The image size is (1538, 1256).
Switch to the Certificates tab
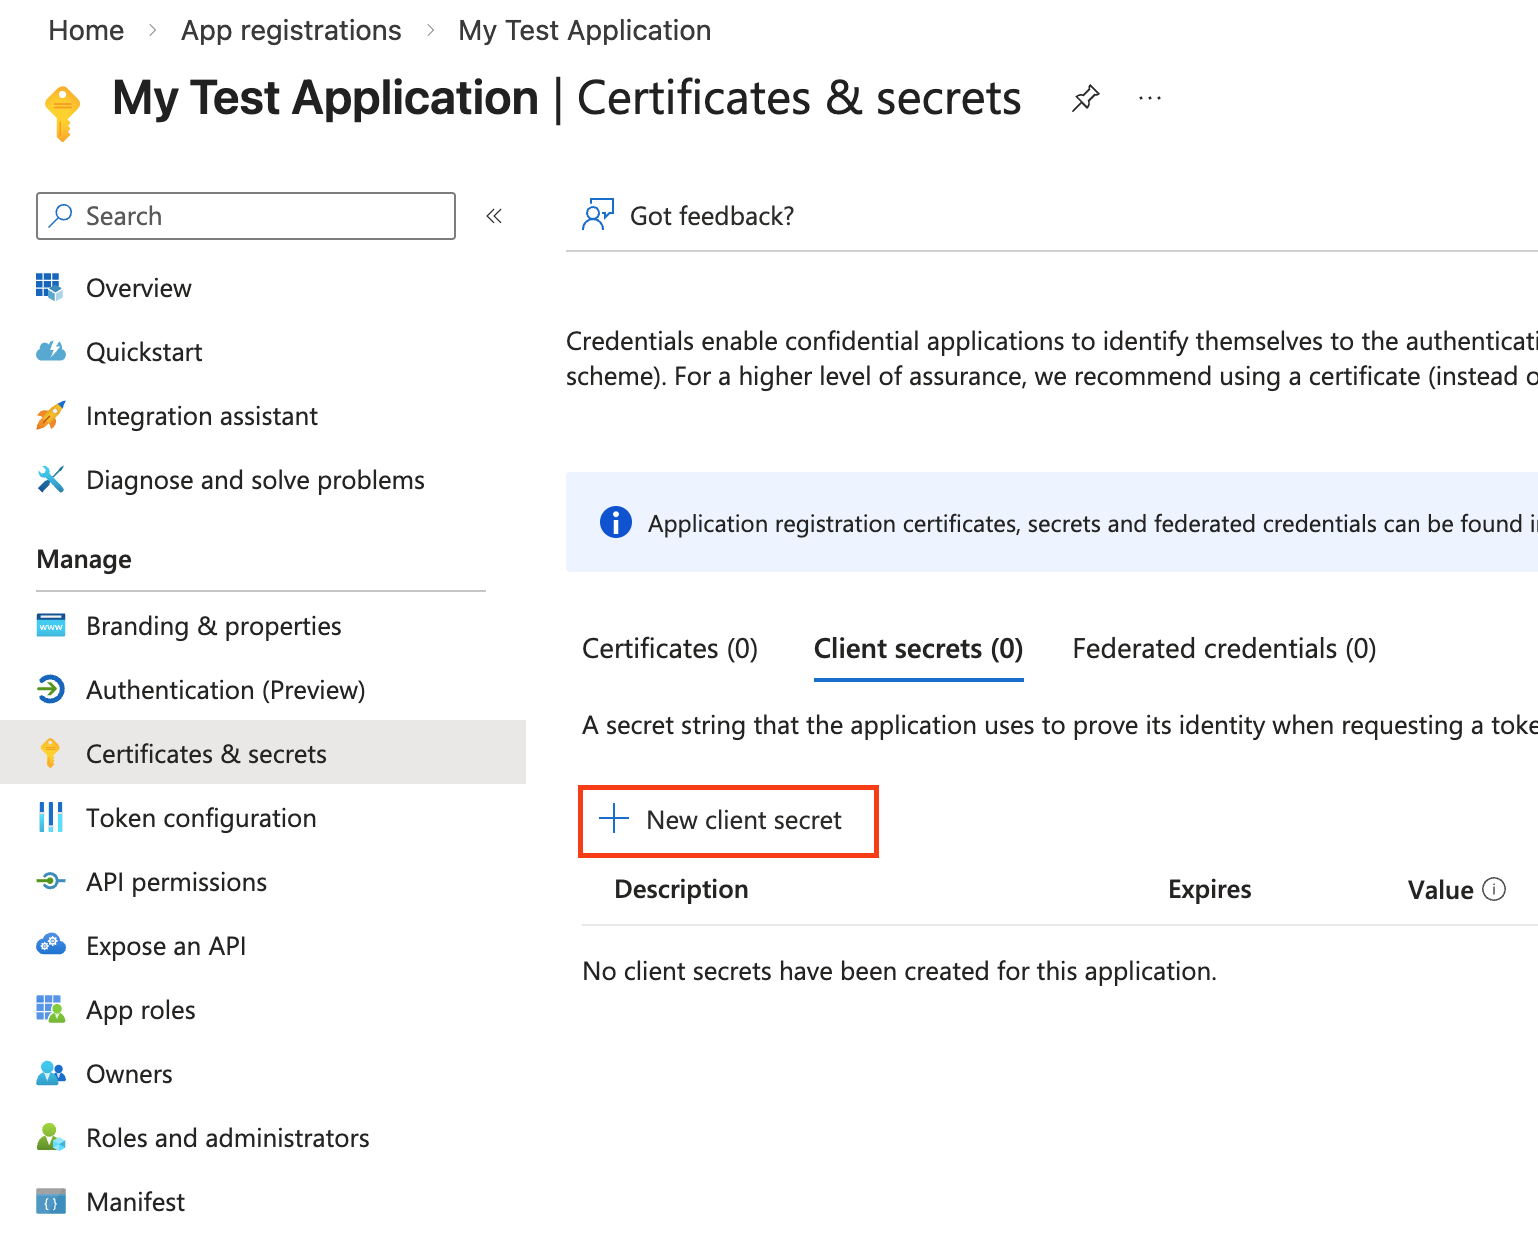669,648
